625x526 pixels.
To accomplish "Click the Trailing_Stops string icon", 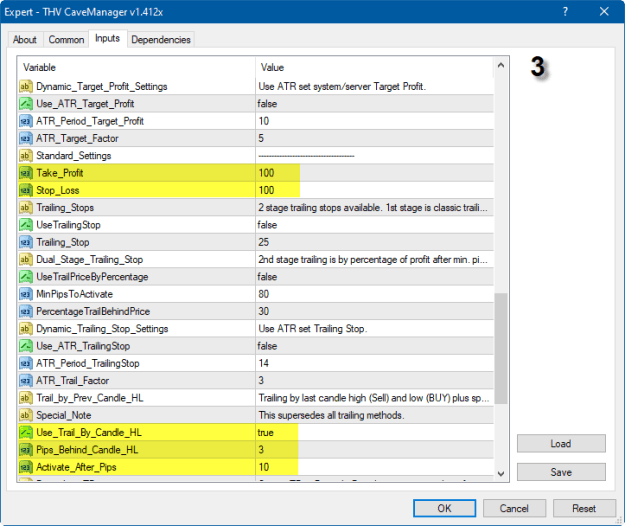I will (25, 208).
